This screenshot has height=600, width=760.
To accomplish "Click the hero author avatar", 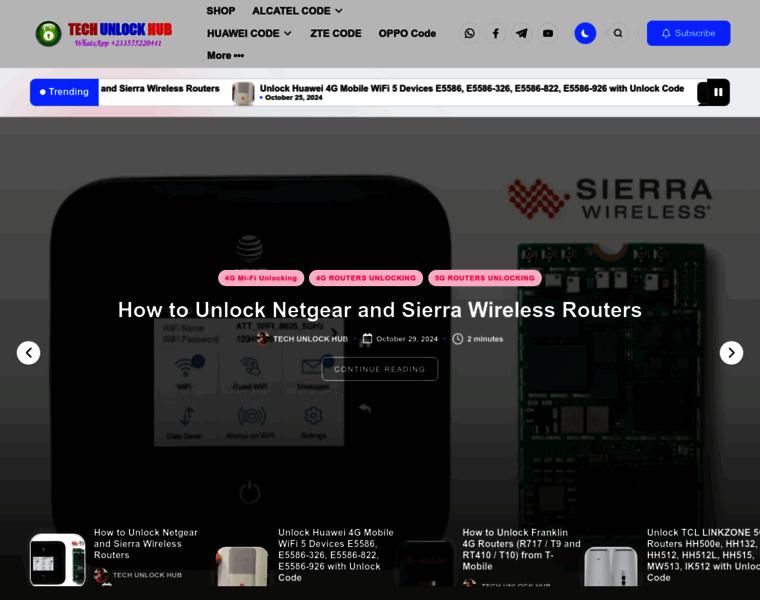I will click(x=263, y=339).
